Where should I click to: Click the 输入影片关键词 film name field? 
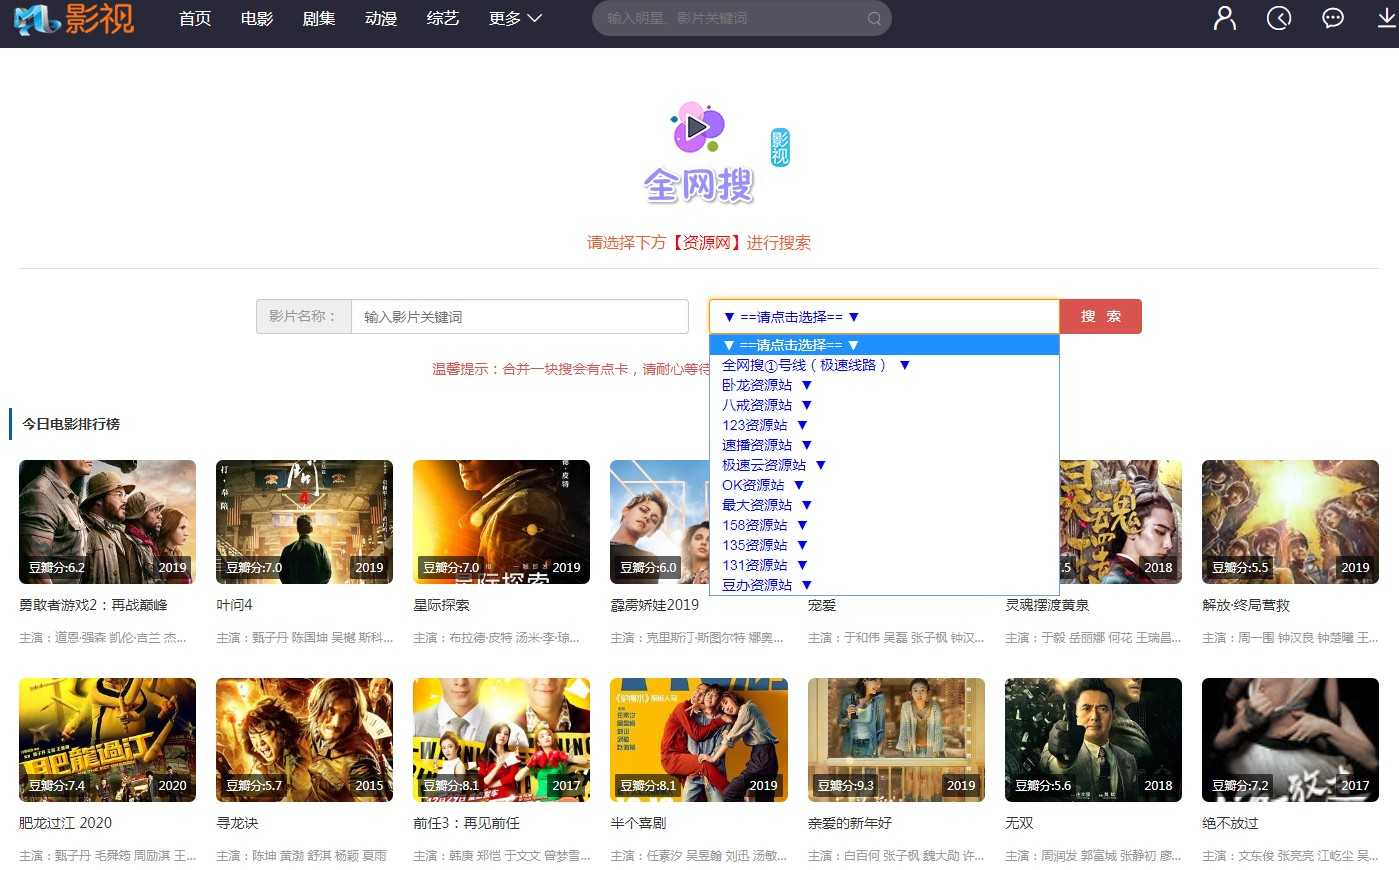(520, 317)
